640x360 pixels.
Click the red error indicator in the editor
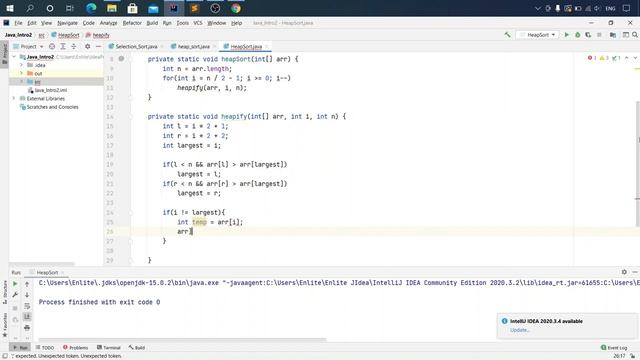[x=592, y=58]
